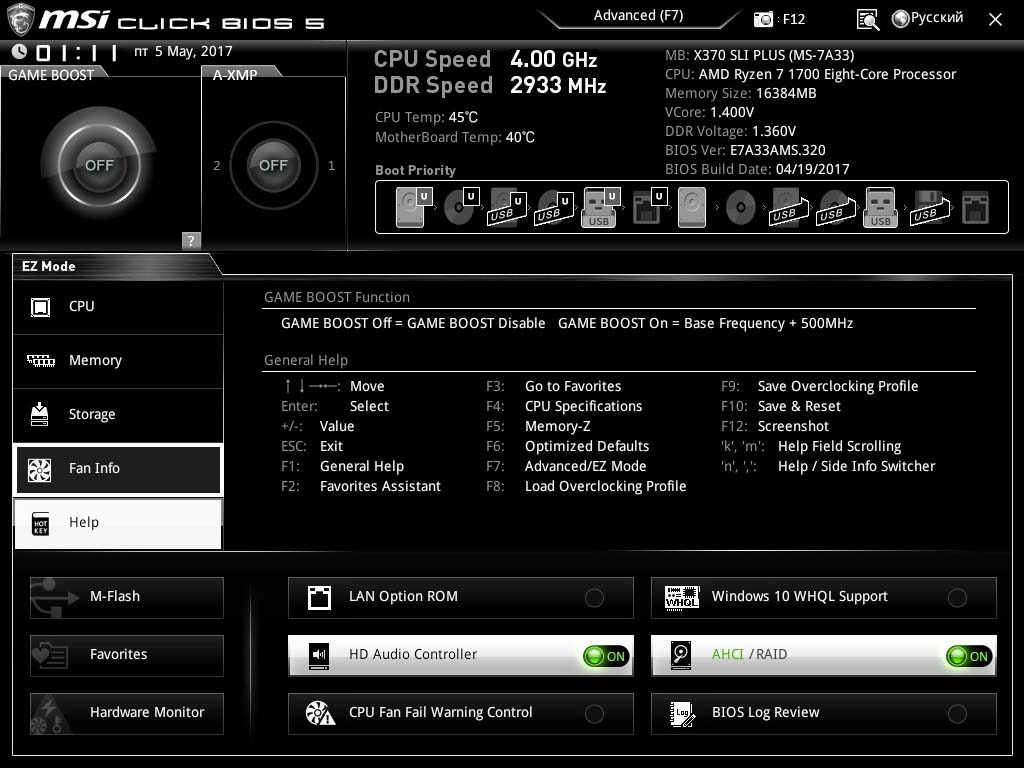This screenshot has height=768, width=1024.
Task: Click the F12 screenshot camera icon
Action: tap(763, 20)
